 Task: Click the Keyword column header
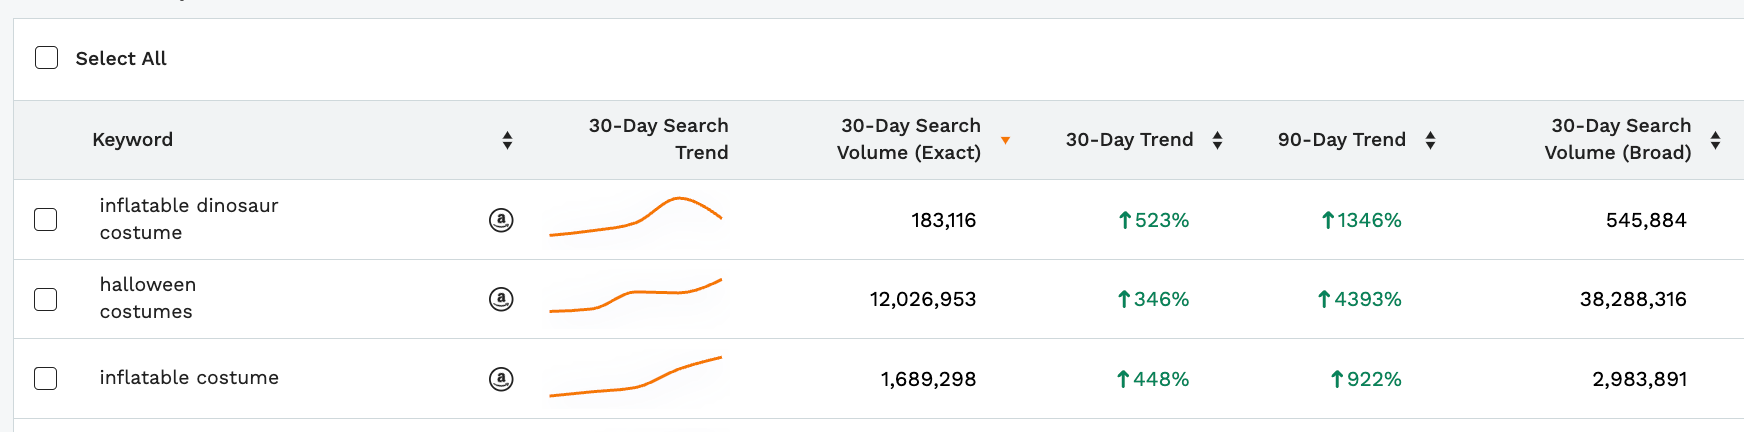133,140
